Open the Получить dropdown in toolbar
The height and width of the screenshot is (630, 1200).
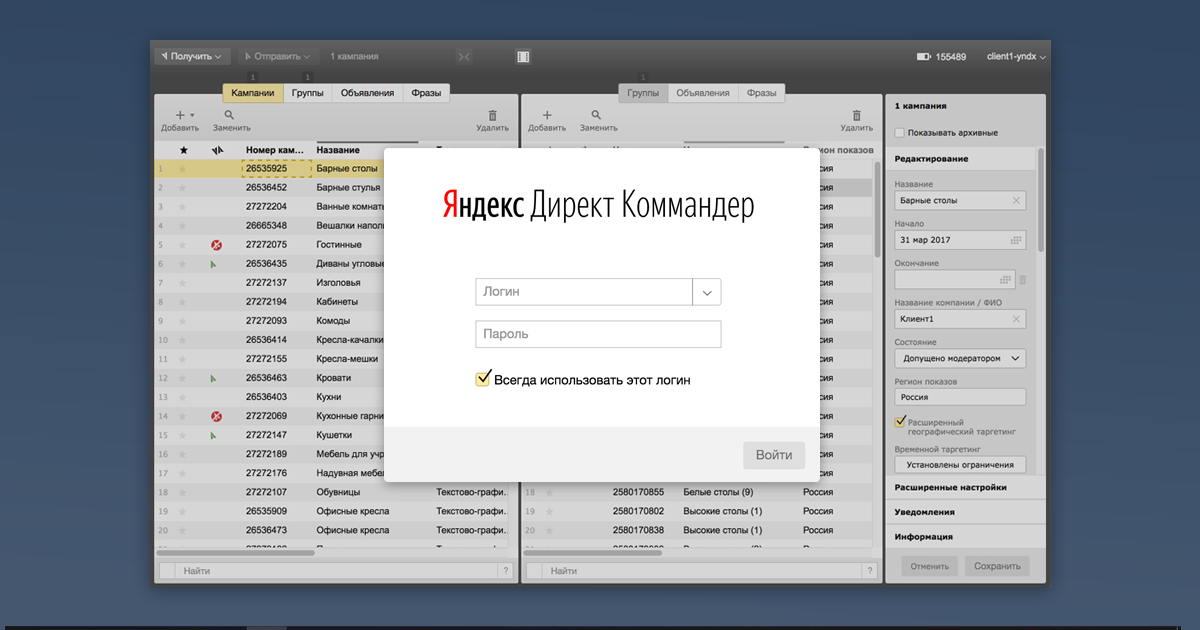[x=193, y=57]
